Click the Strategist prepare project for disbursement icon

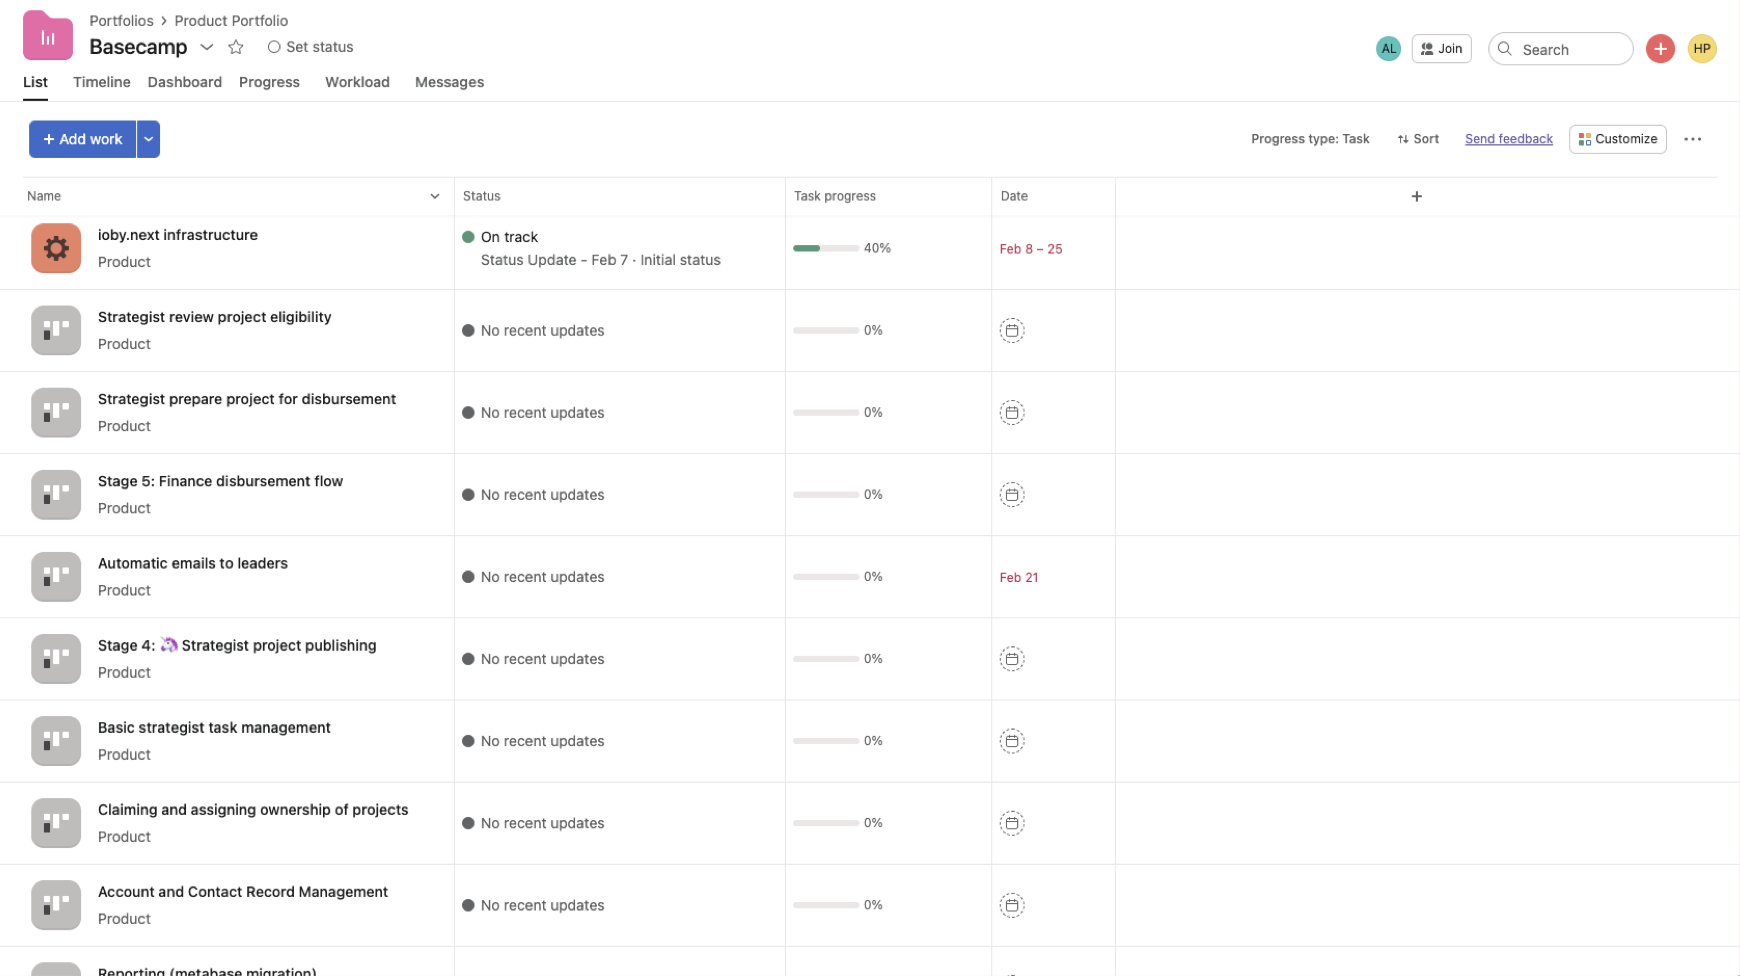(x=56, y=412)
